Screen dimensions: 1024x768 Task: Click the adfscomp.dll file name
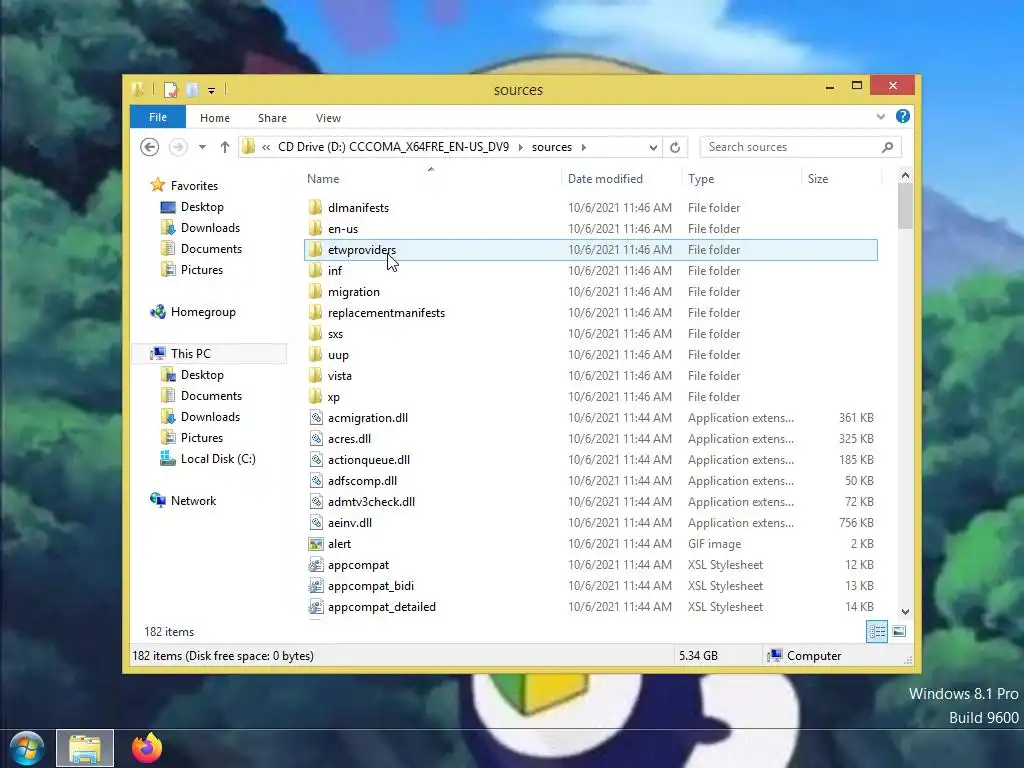[x=362, y=481]
